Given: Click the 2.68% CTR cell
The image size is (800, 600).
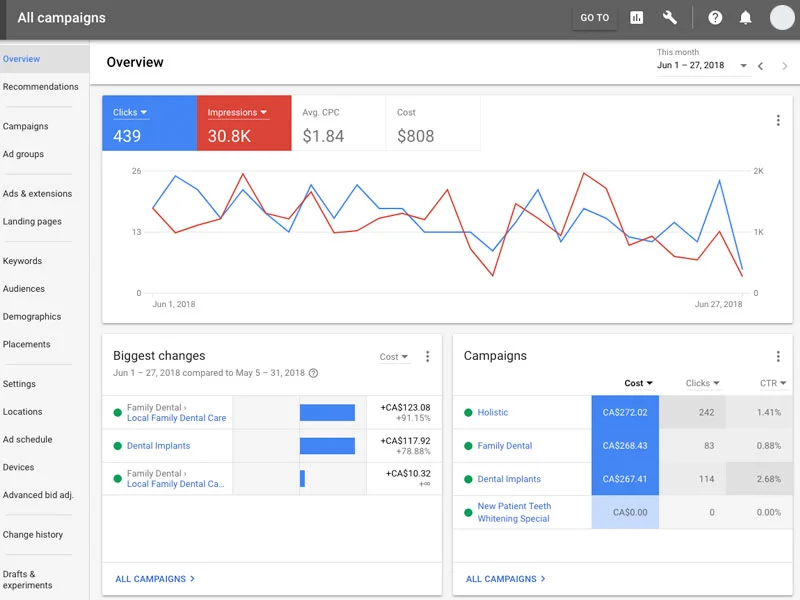Looking at the screenshot, I should pos(759,479).
